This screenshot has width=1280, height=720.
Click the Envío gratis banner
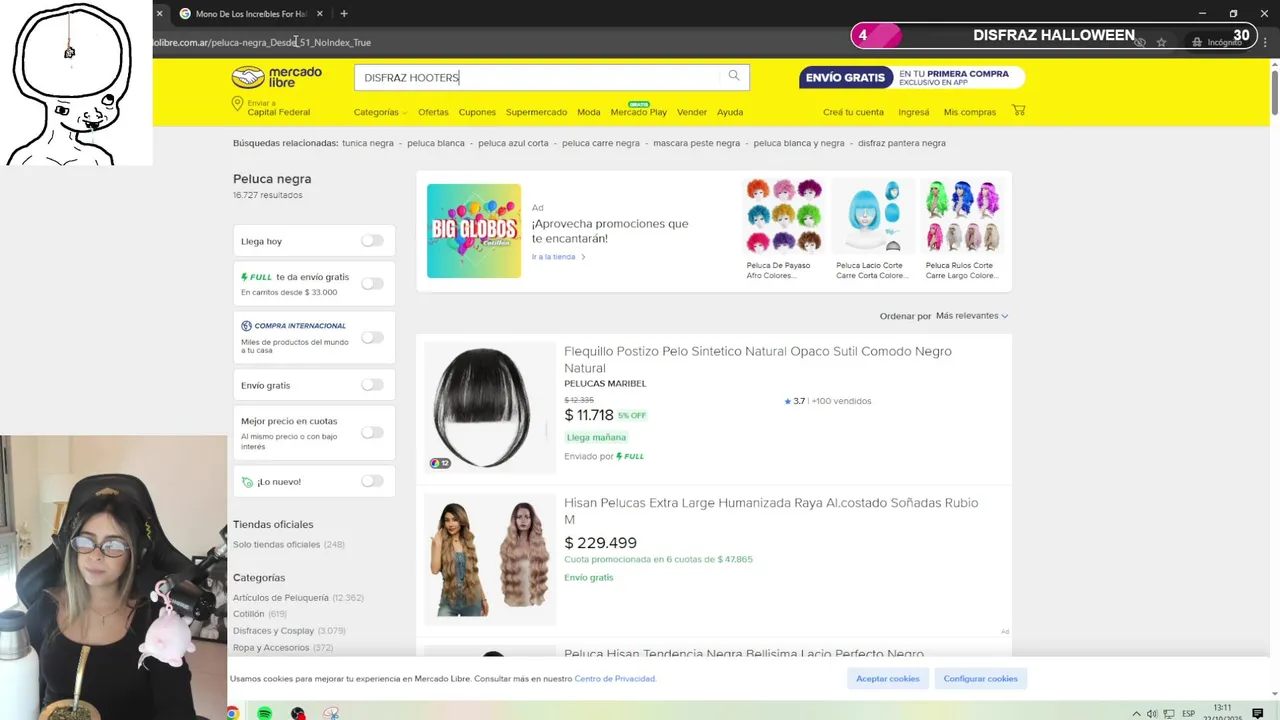point(911,77)
